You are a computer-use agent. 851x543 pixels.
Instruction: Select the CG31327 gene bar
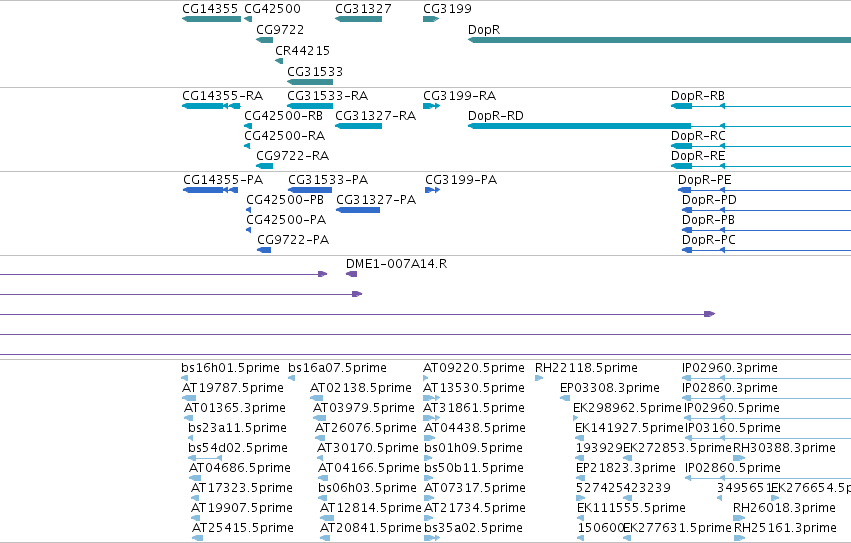tap(358, 19)
